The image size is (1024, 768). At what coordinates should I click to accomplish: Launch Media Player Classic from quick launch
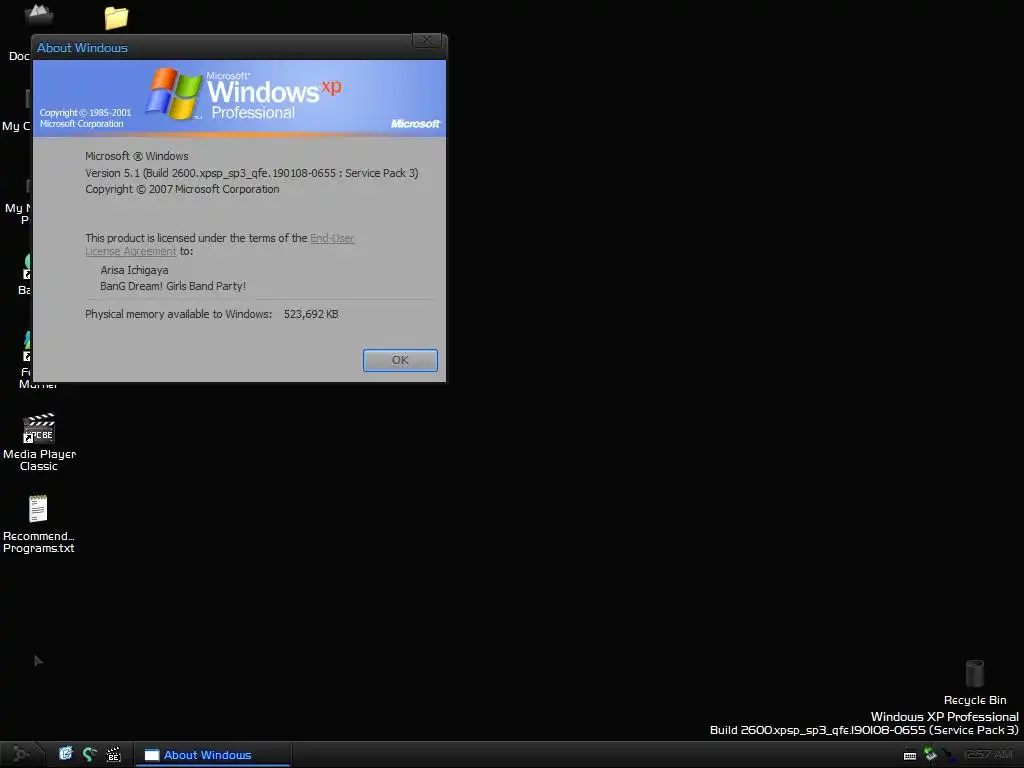pyautogui.click(x=114, y=755)
